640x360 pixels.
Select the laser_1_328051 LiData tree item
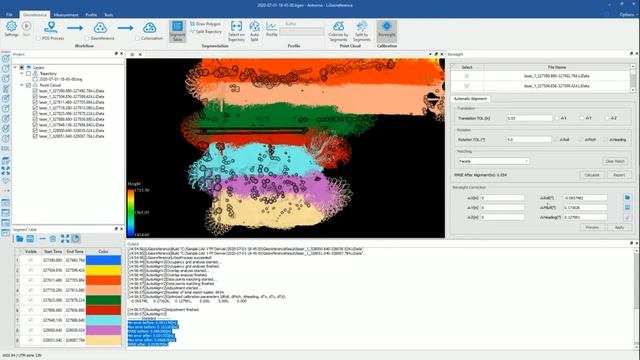(71, 136)
